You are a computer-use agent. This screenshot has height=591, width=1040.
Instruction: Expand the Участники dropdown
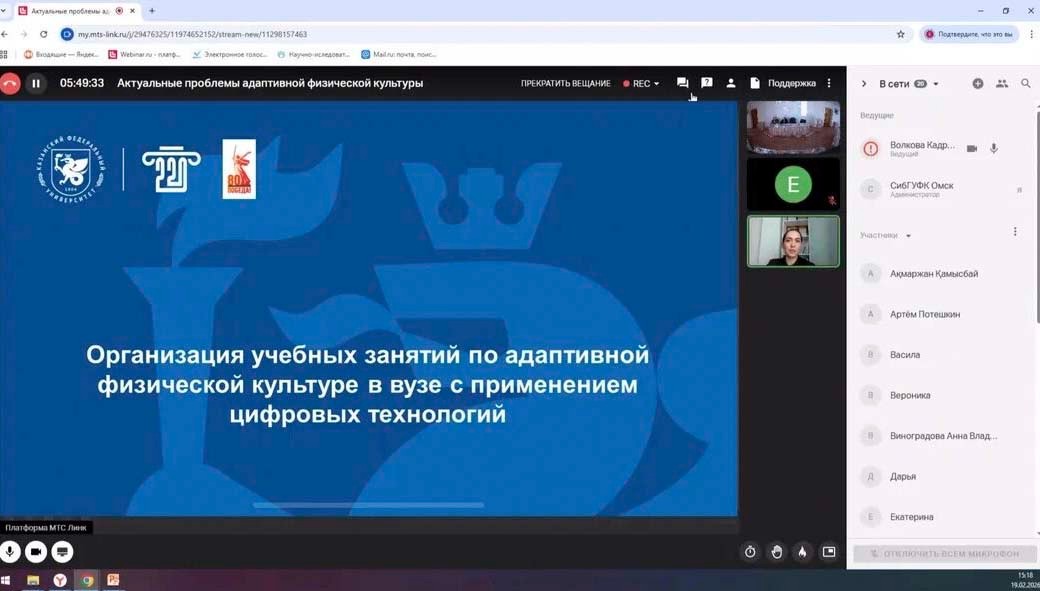(x=907, y=235)
